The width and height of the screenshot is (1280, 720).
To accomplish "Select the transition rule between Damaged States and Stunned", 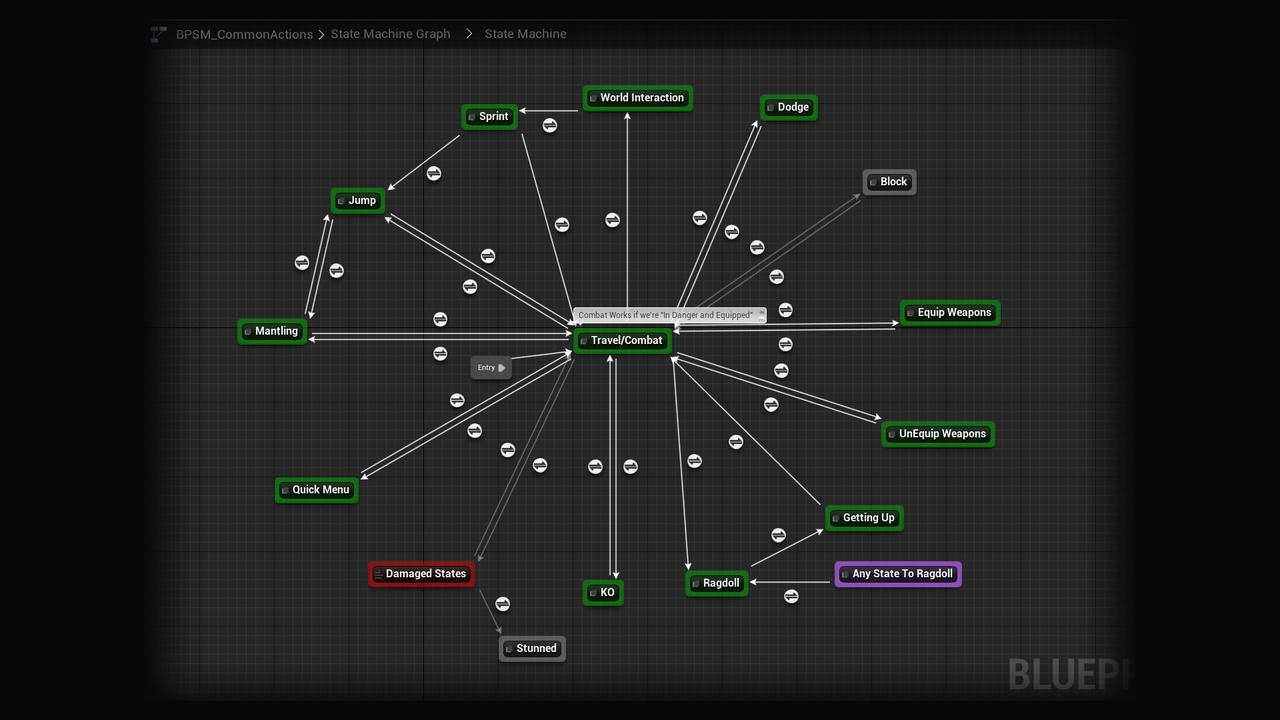I will pyautogui.click(x=503, y=604).
